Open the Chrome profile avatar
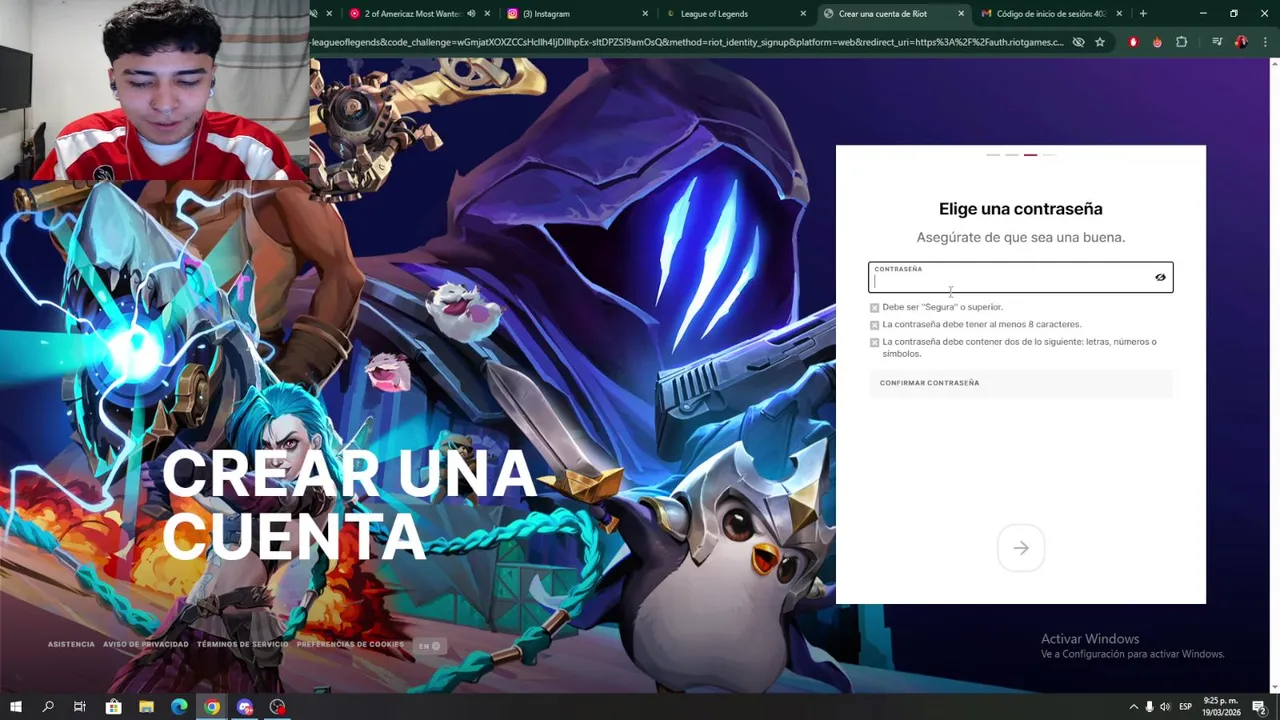Viewport: 1280px width, 720px height. tap(1241, 42)
